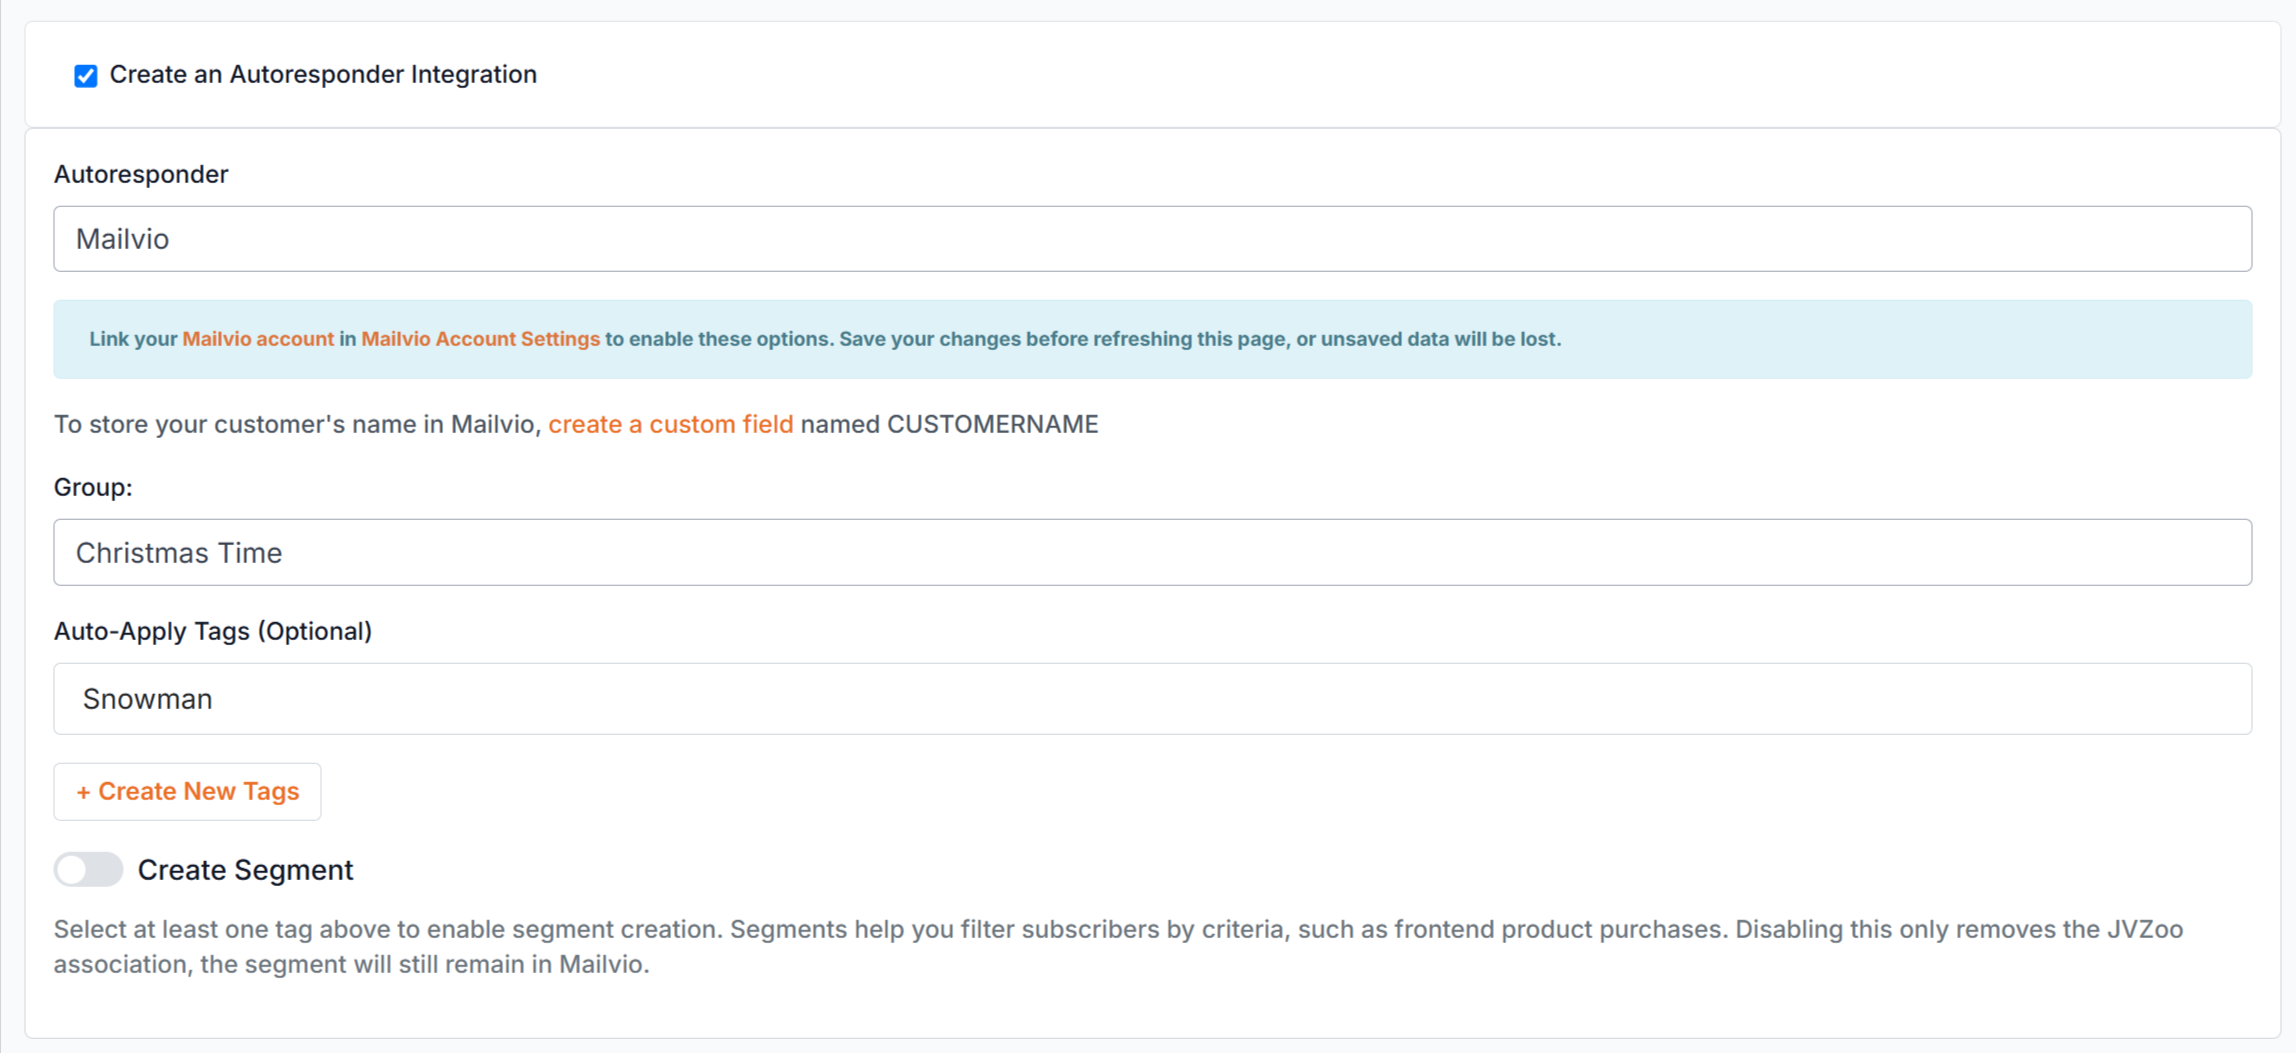Click the Create an Autoresponder Integration label
The width and height of the screenshot is (2296, 1053).
coord(323,74)
